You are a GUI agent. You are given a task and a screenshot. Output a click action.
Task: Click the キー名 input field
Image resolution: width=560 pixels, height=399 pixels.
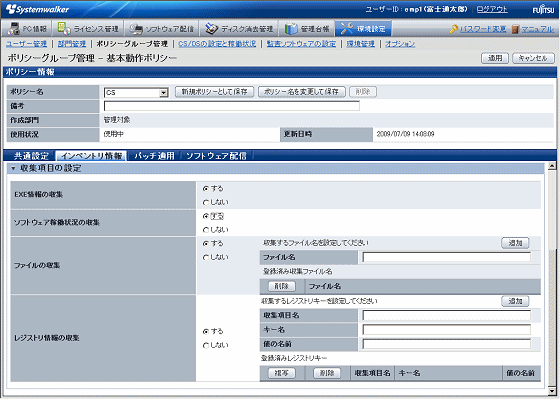(x=446, y=329)
